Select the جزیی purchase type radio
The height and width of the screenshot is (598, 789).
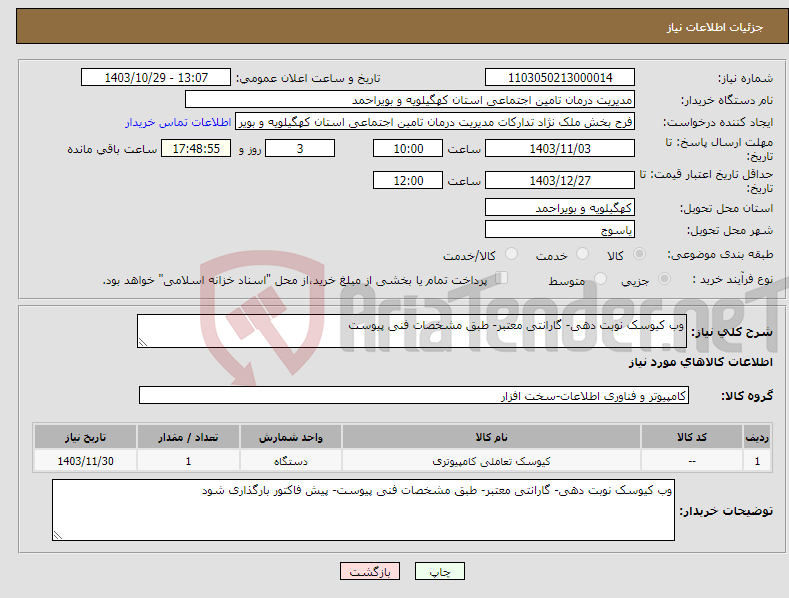coord(664,279)
